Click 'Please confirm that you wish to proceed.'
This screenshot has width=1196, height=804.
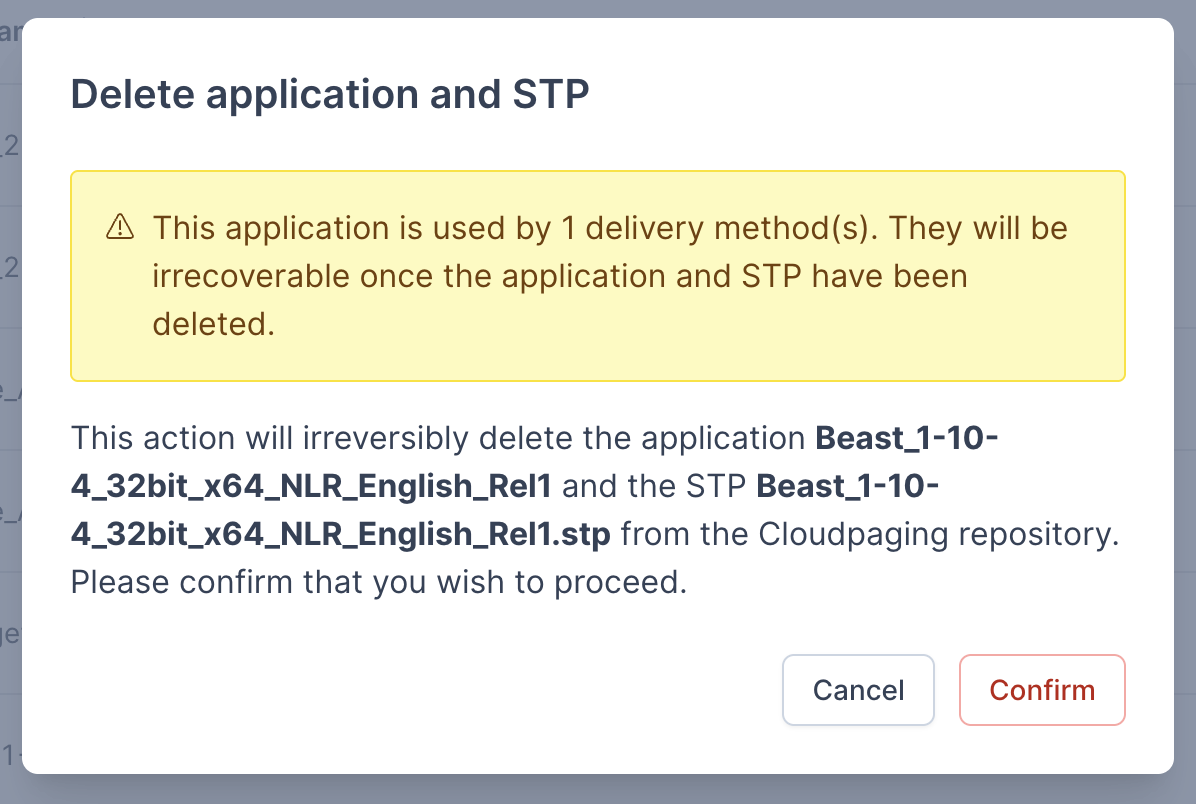click(x=379, y=582)
